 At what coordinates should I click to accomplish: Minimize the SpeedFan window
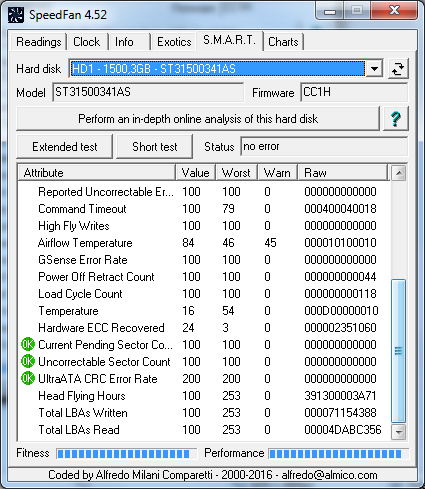coord(330,12)
